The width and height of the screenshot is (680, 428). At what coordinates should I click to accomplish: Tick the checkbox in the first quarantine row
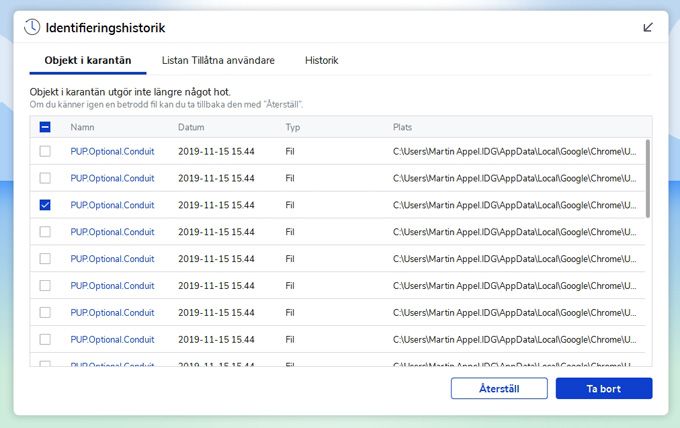(45, 151)
